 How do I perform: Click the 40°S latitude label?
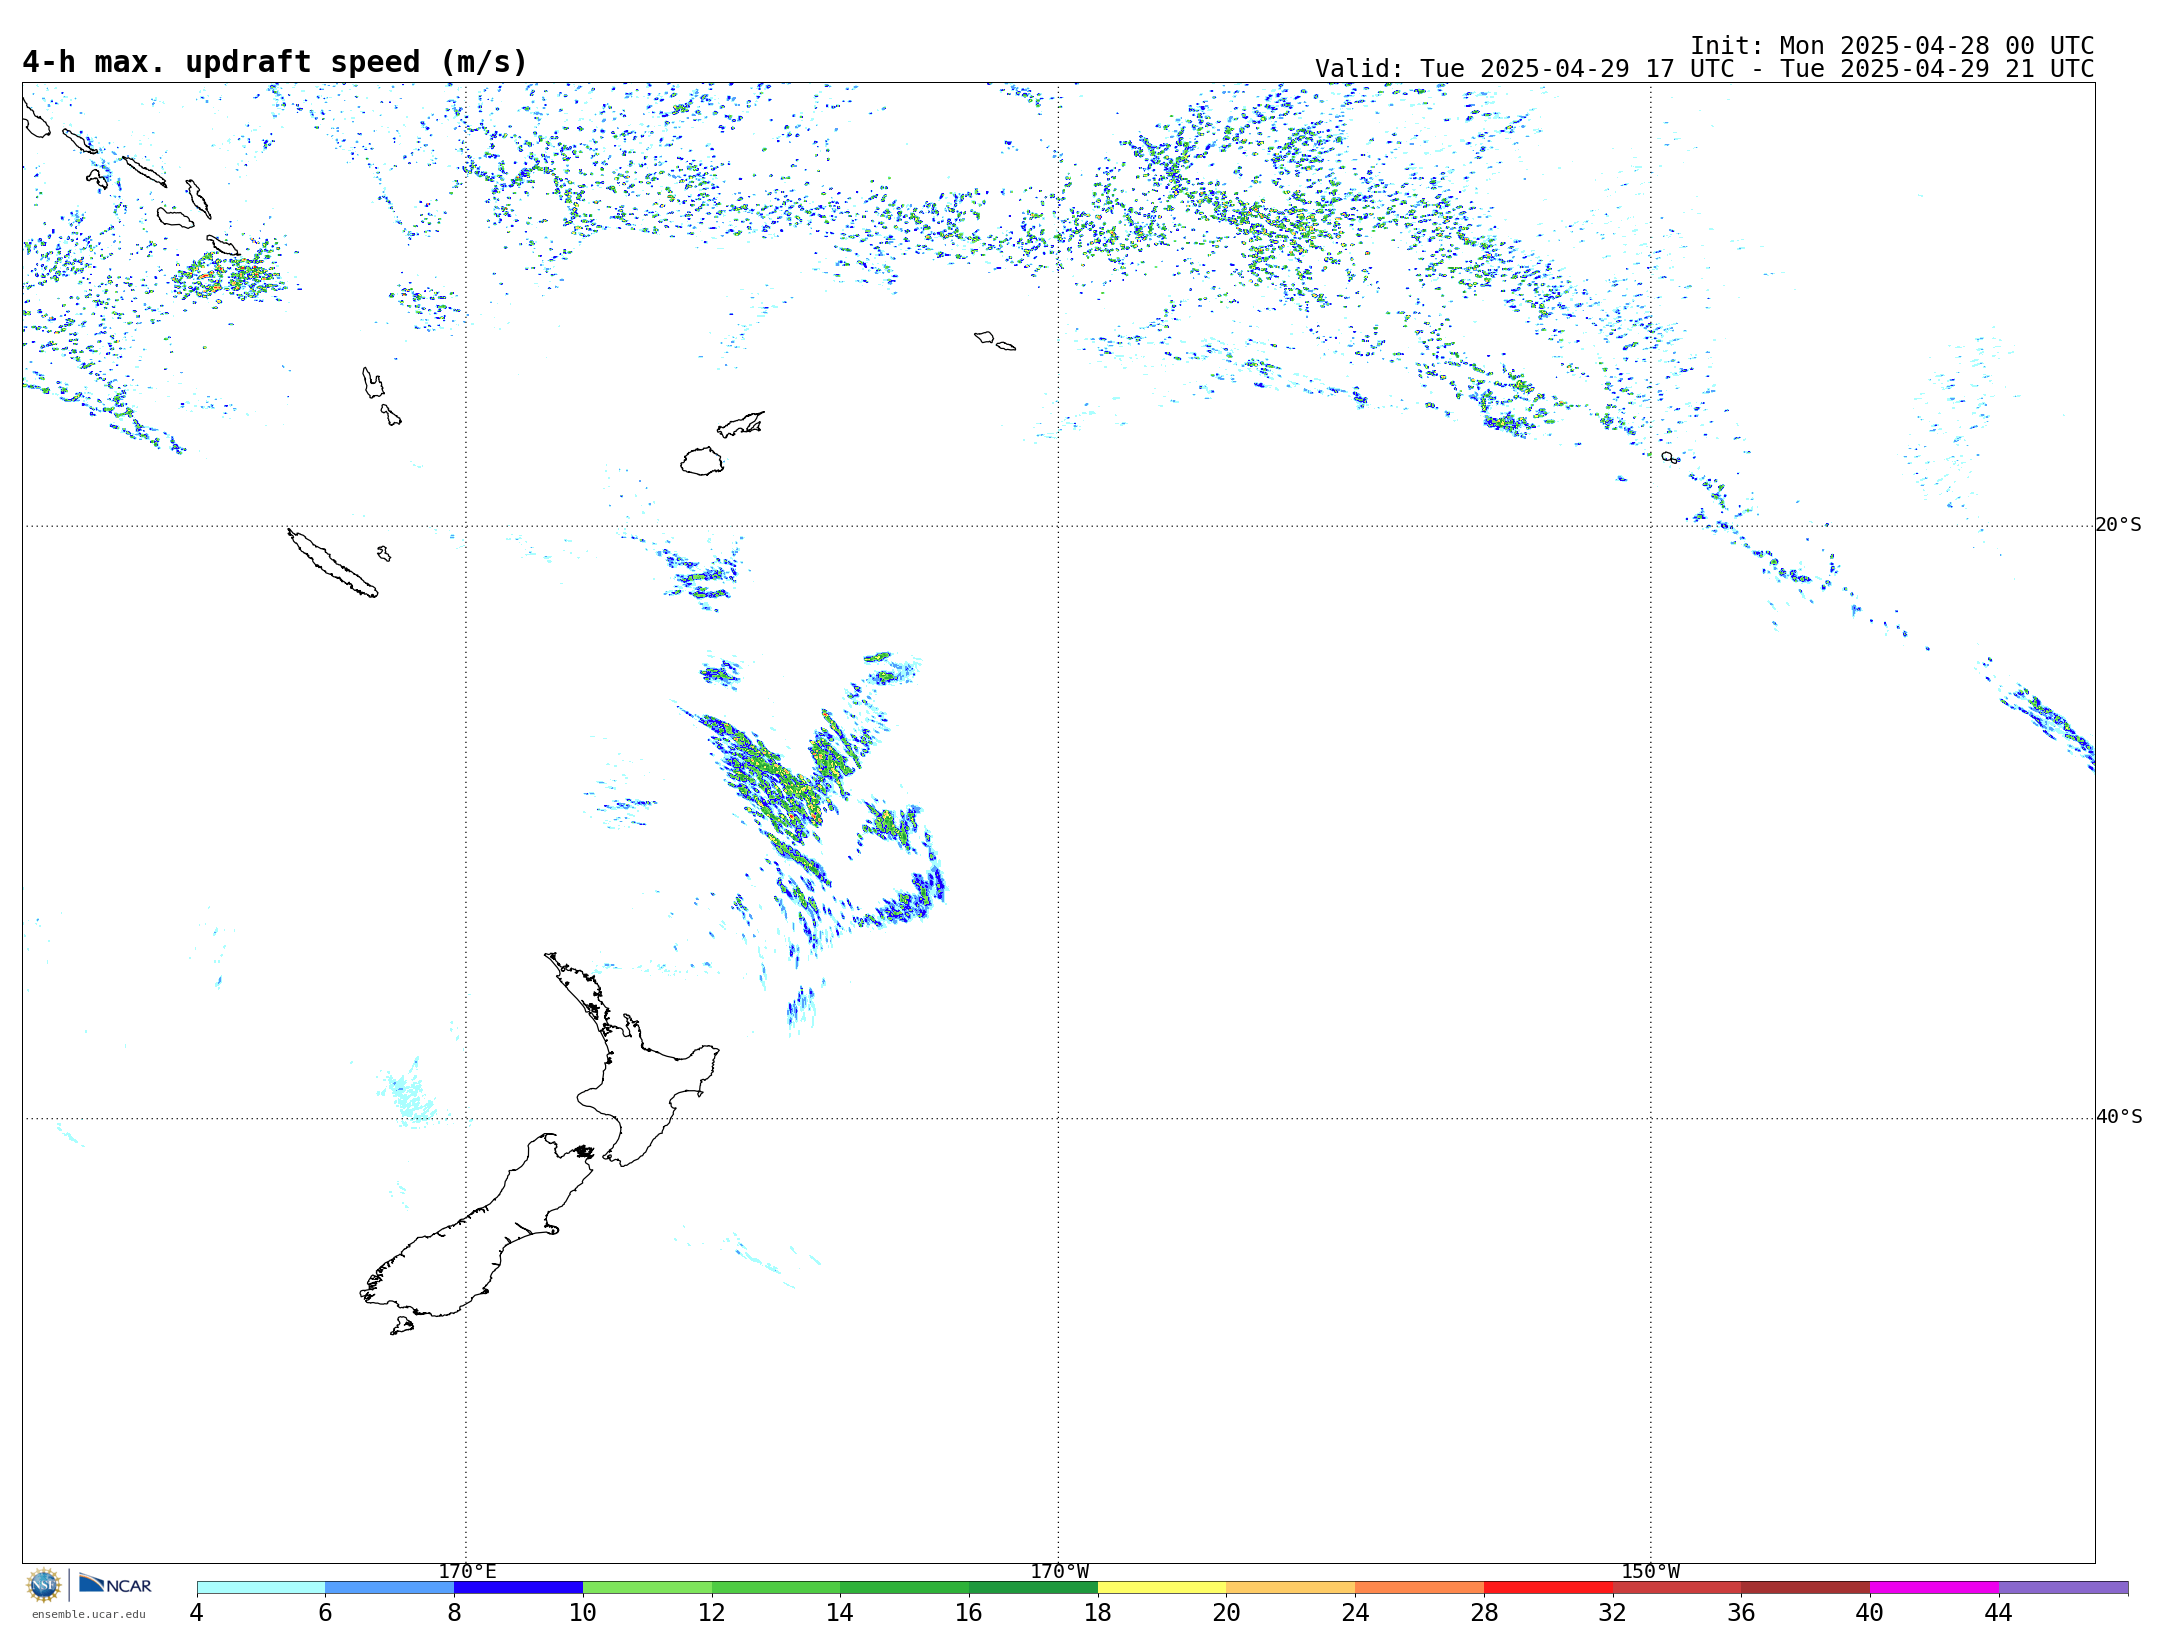point(2119,1117)
